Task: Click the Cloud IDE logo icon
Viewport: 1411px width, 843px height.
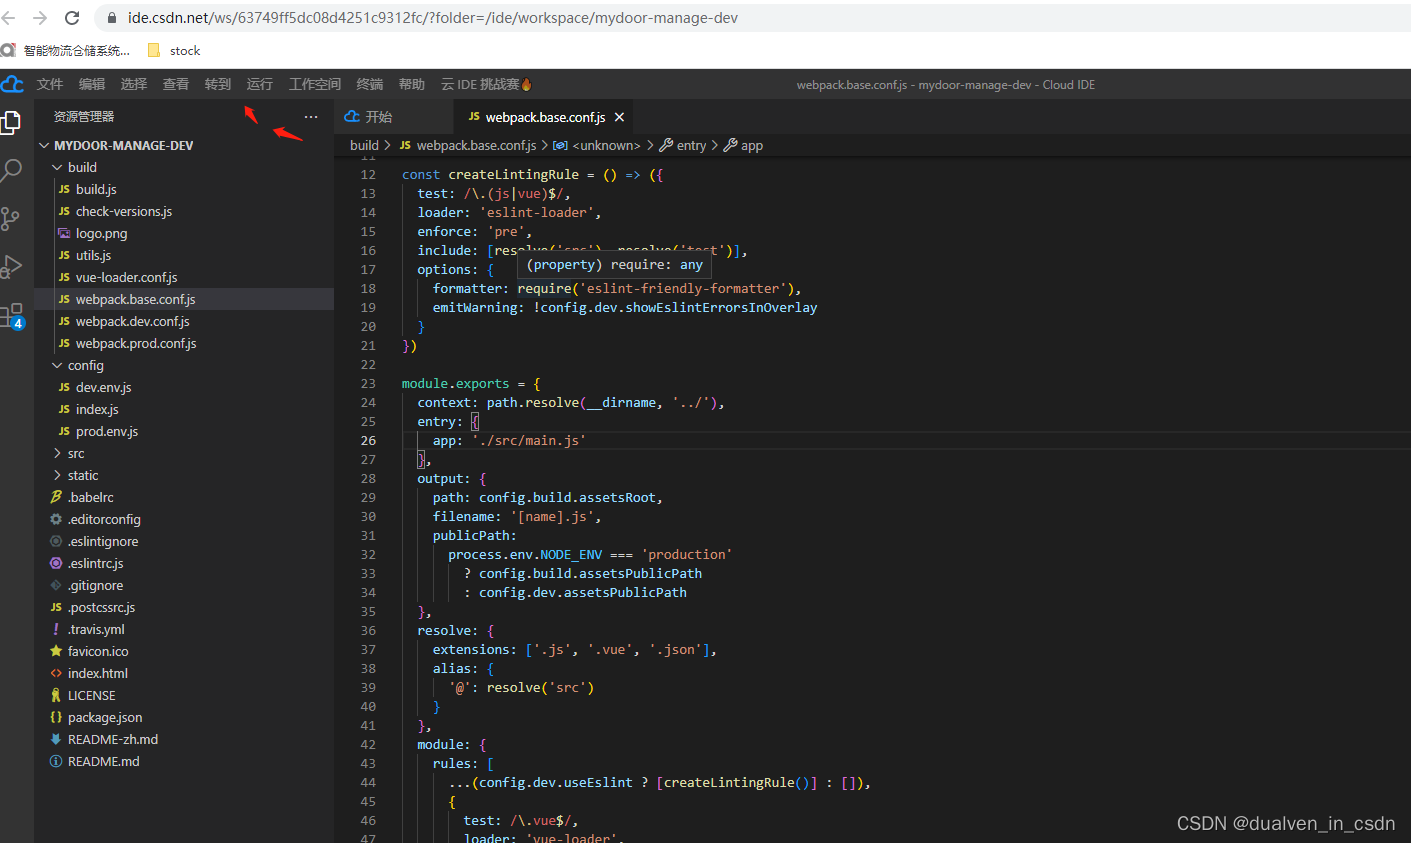Action: [12, 84]
